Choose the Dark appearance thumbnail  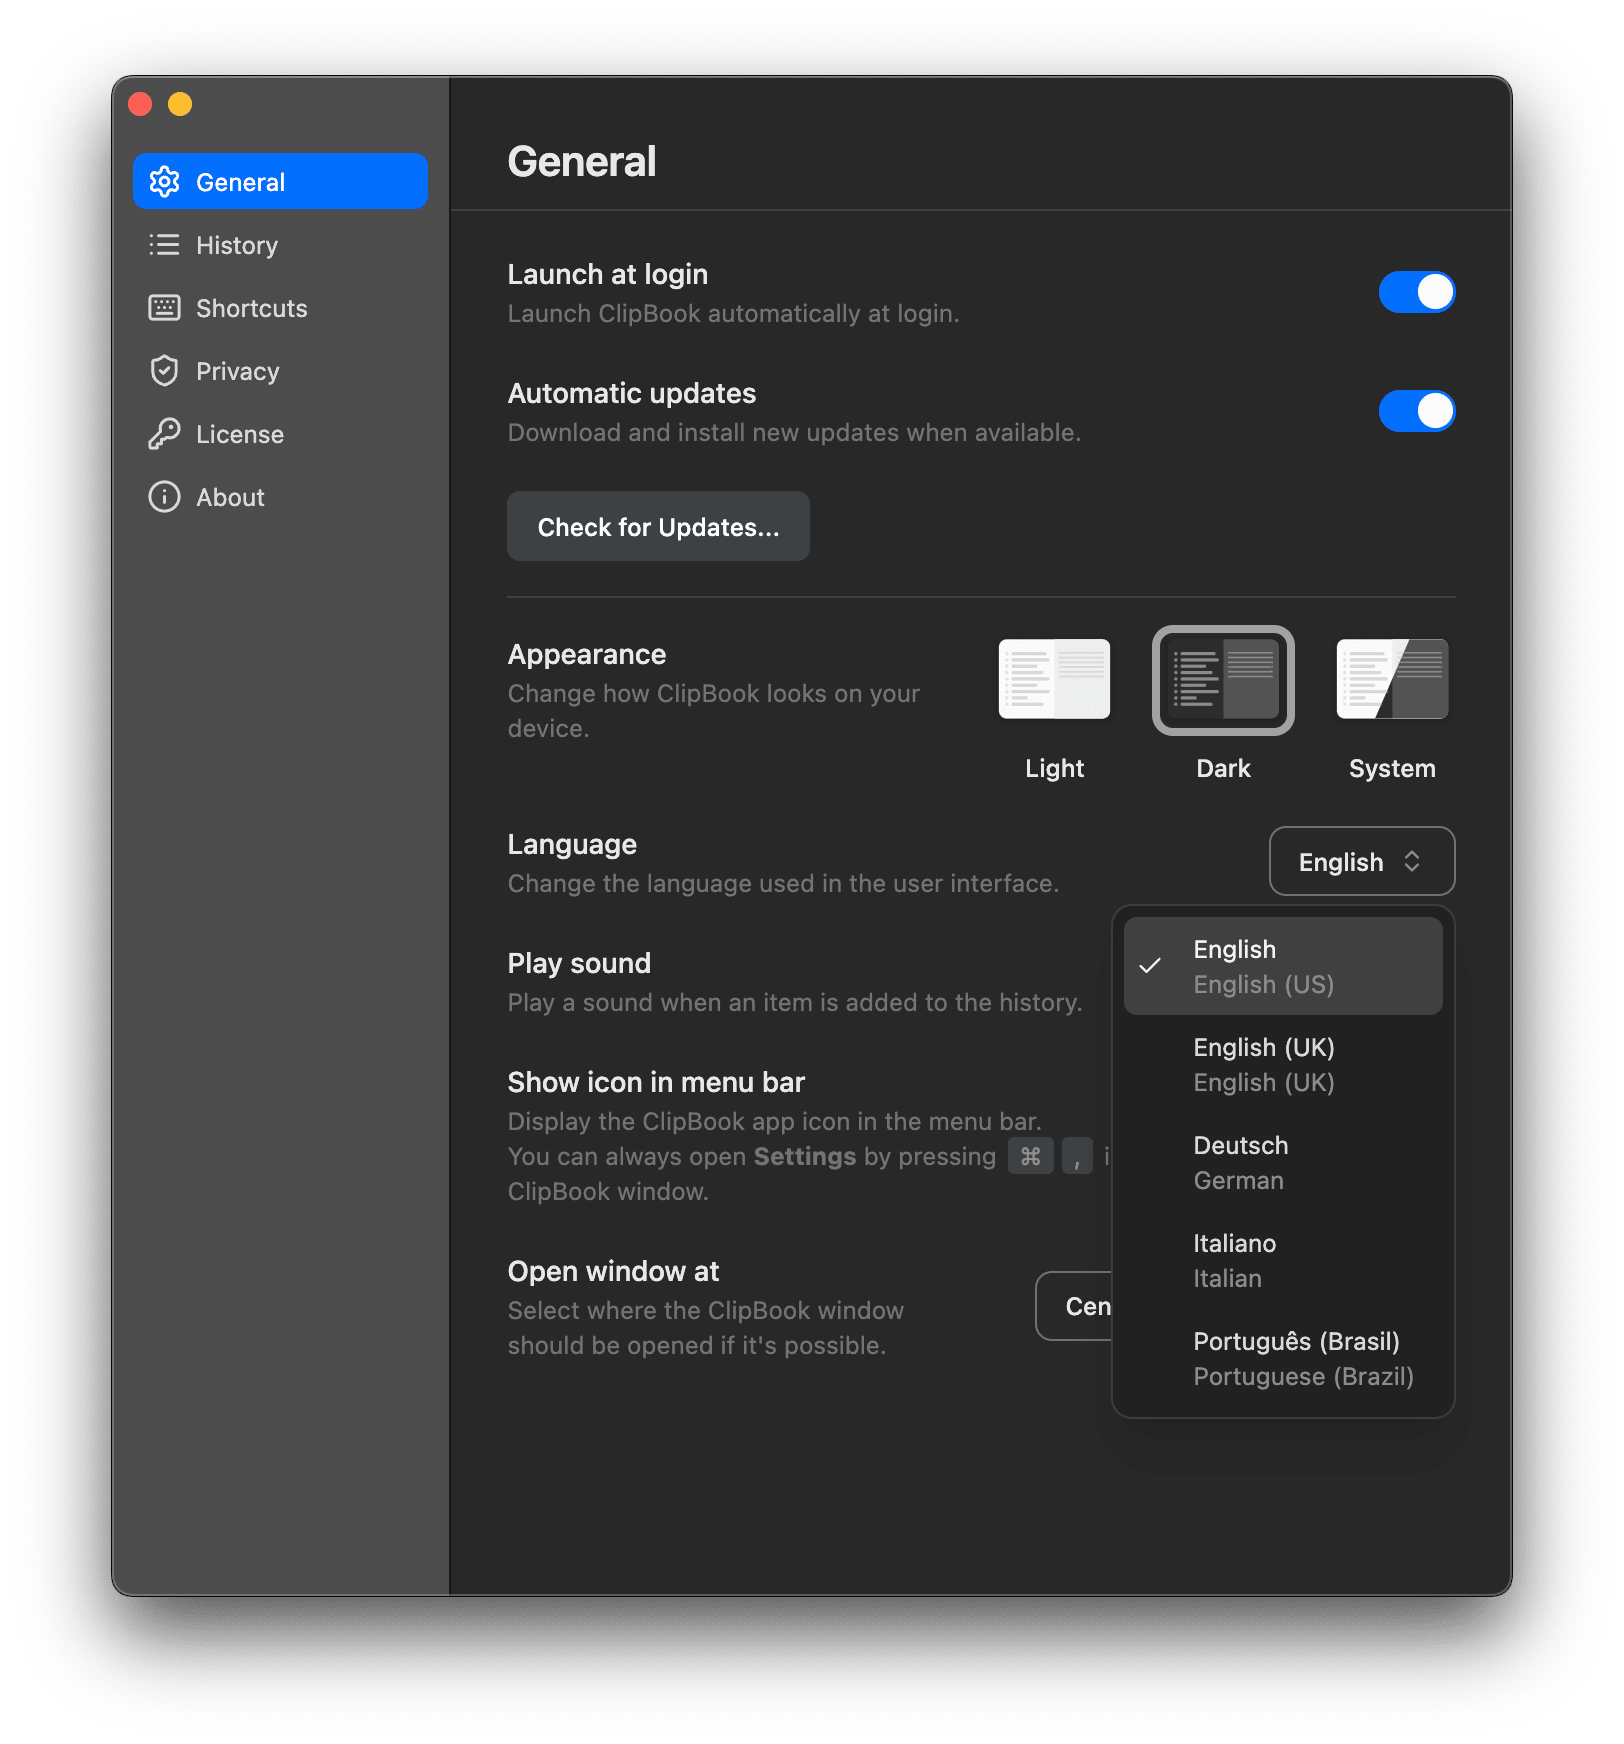1223,679
